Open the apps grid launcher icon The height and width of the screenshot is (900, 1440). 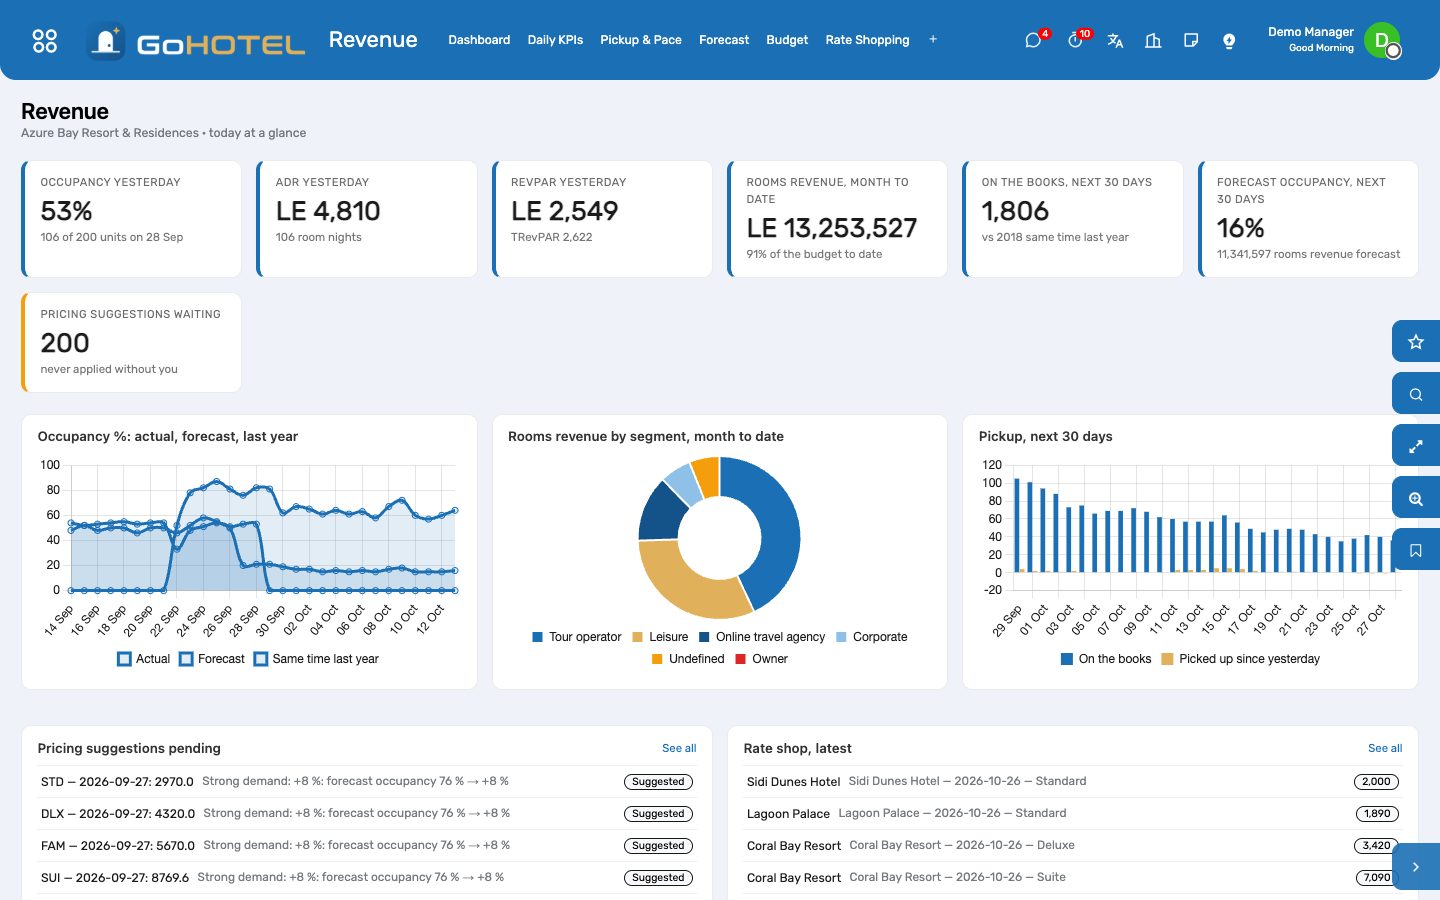45,40
